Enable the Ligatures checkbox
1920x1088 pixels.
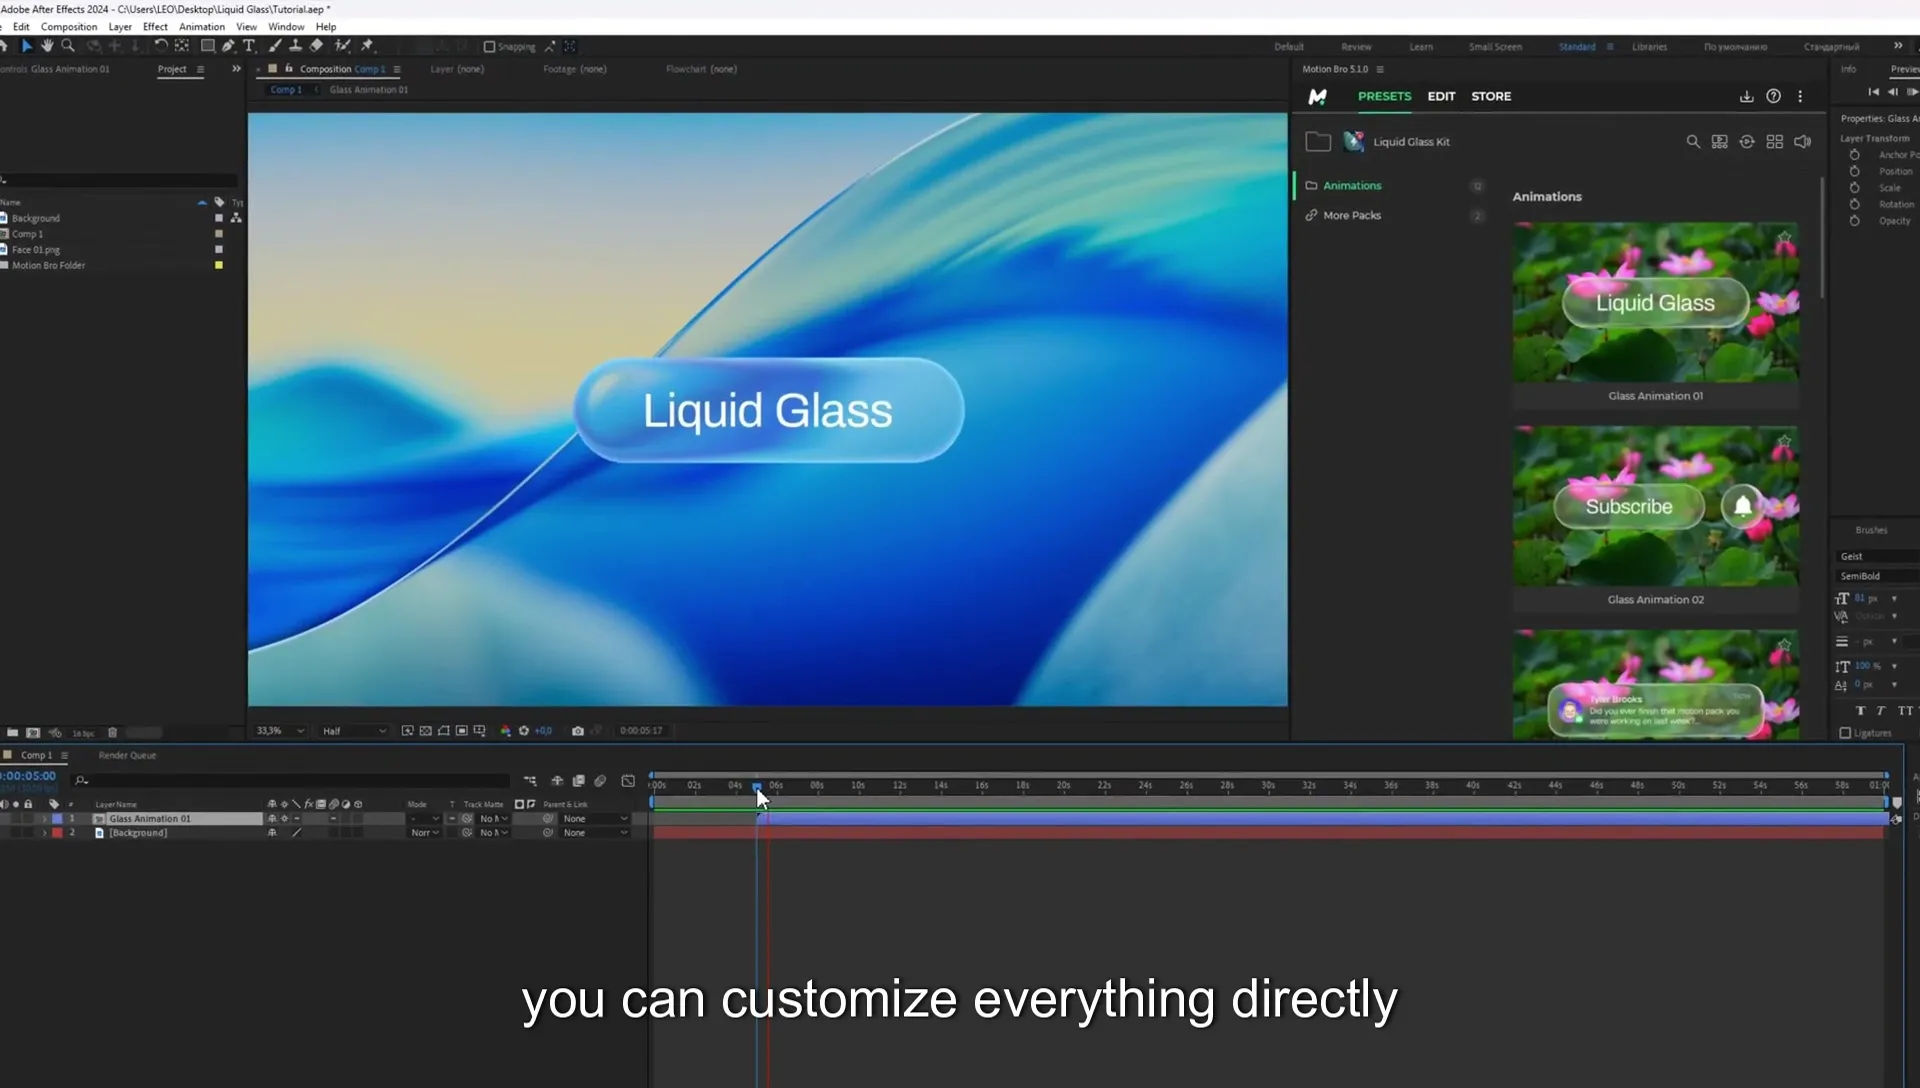point(1845,733)
